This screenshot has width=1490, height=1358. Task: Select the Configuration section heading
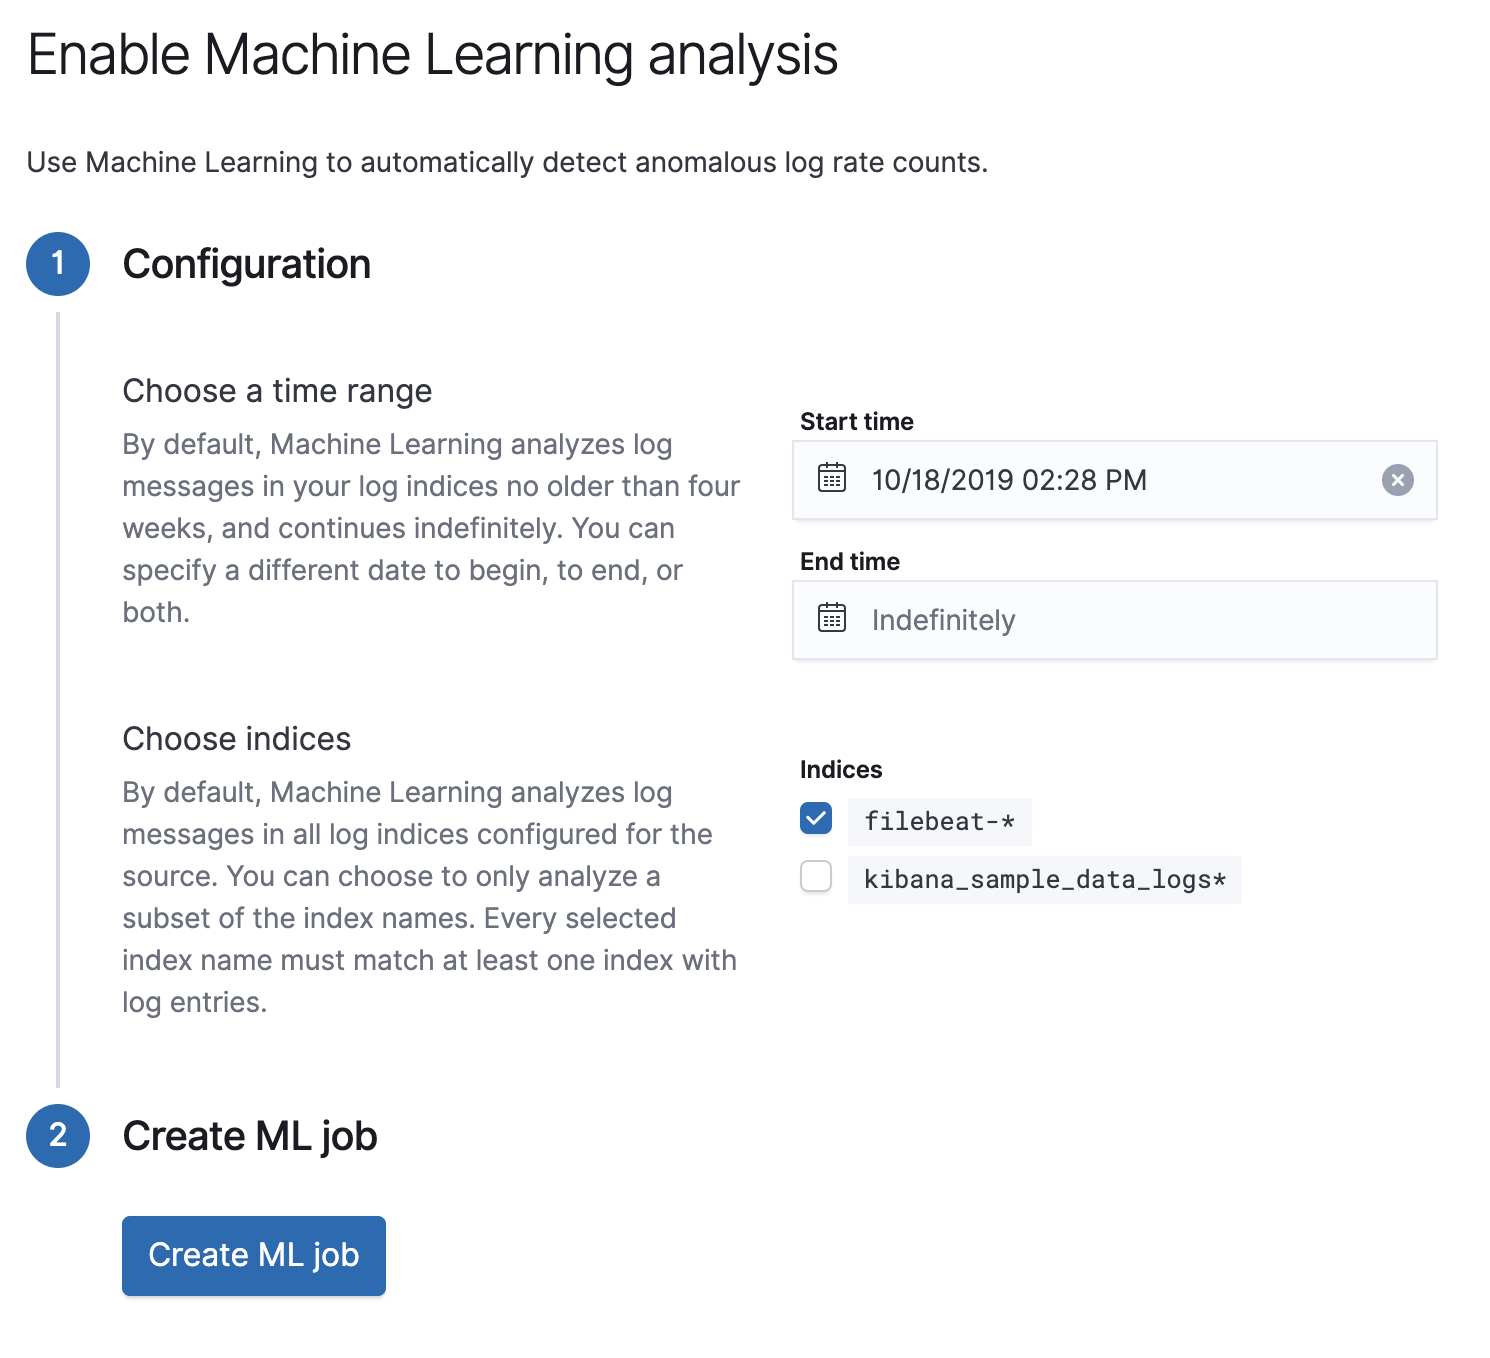246,264
